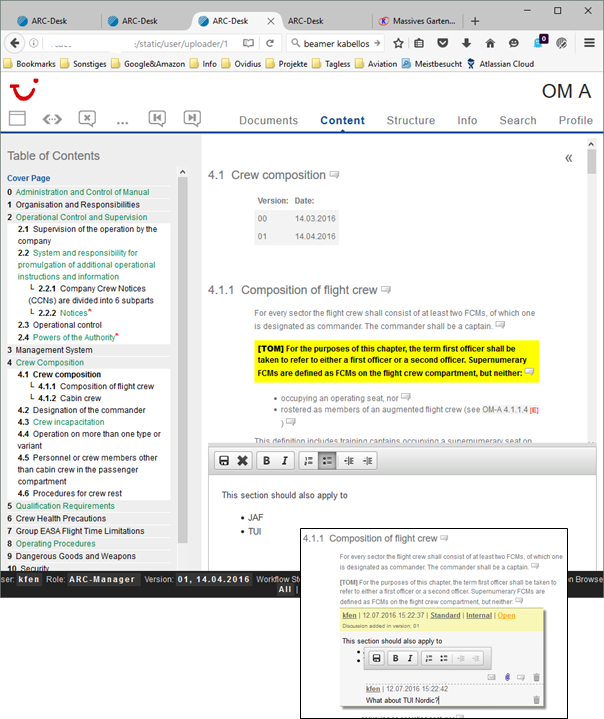Collapse the side panel with the « chevron
604x719 pixels.
pyautogui.click(x=569, y=158)
